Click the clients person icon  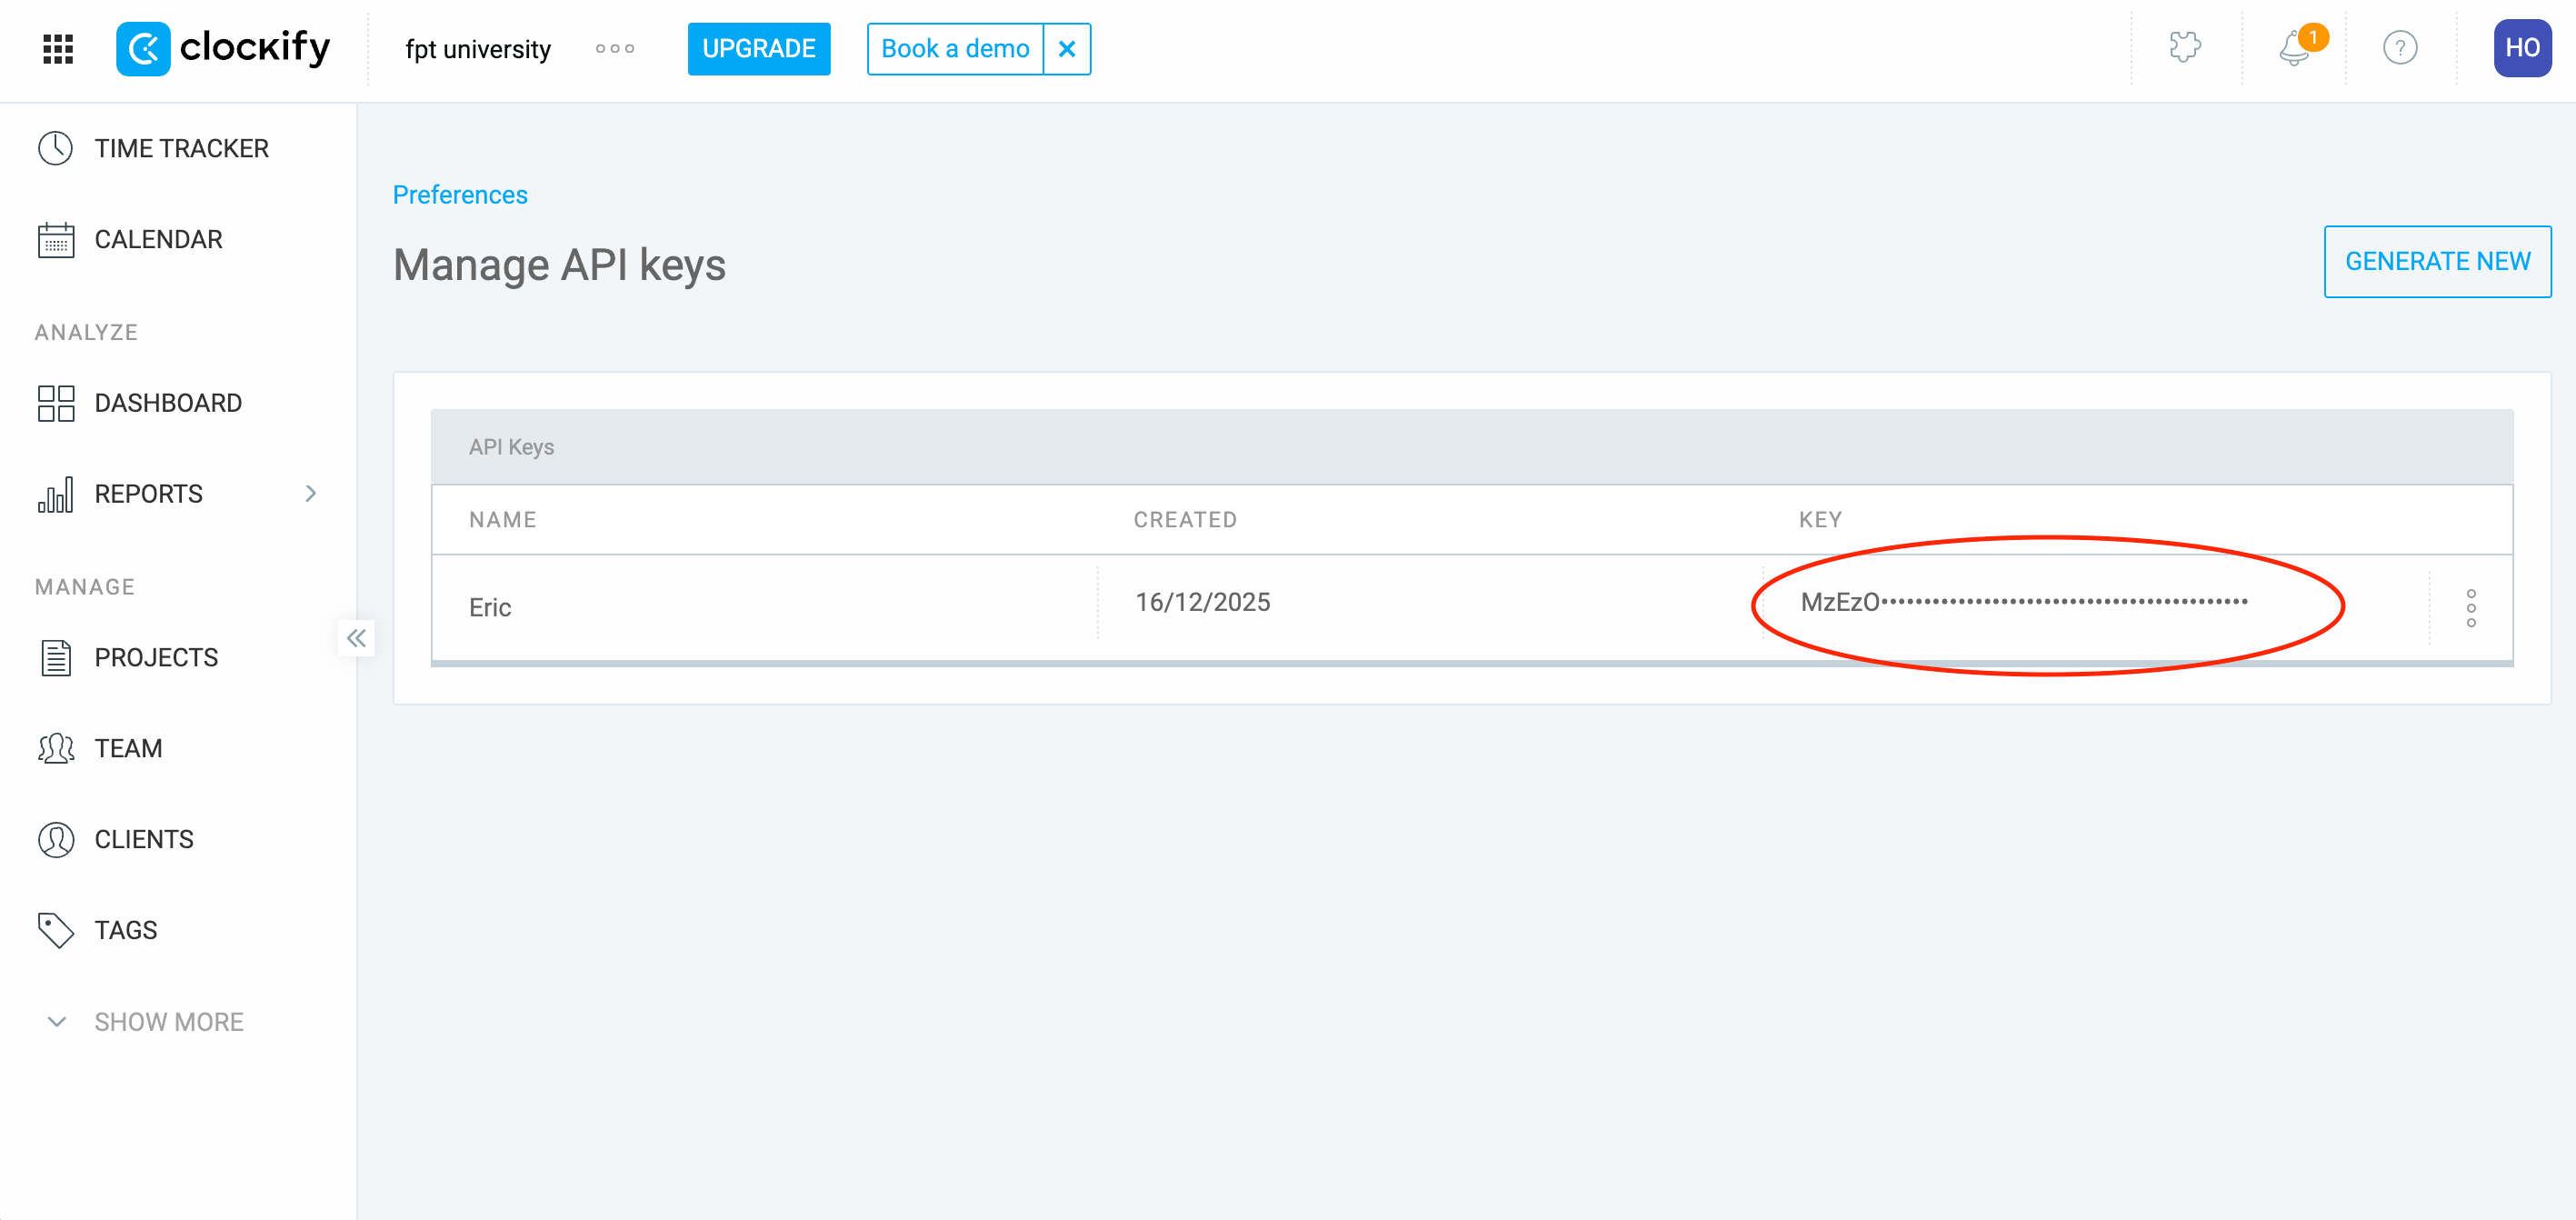pyautogui.click(x=56, y=840)
